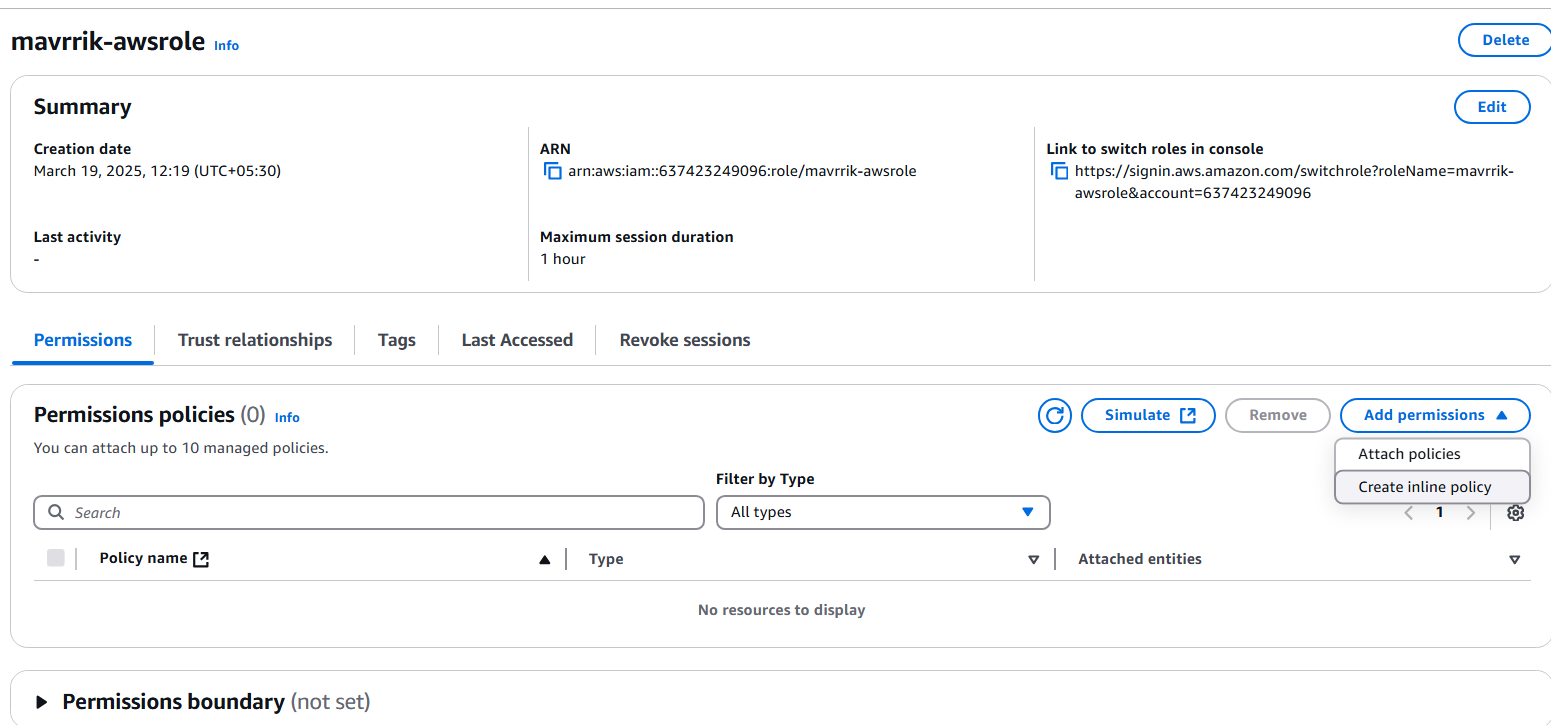This screenshot has width=1551, height=725.
Task: Refresh the permissions policies list
Action: tap(1054, 415)
